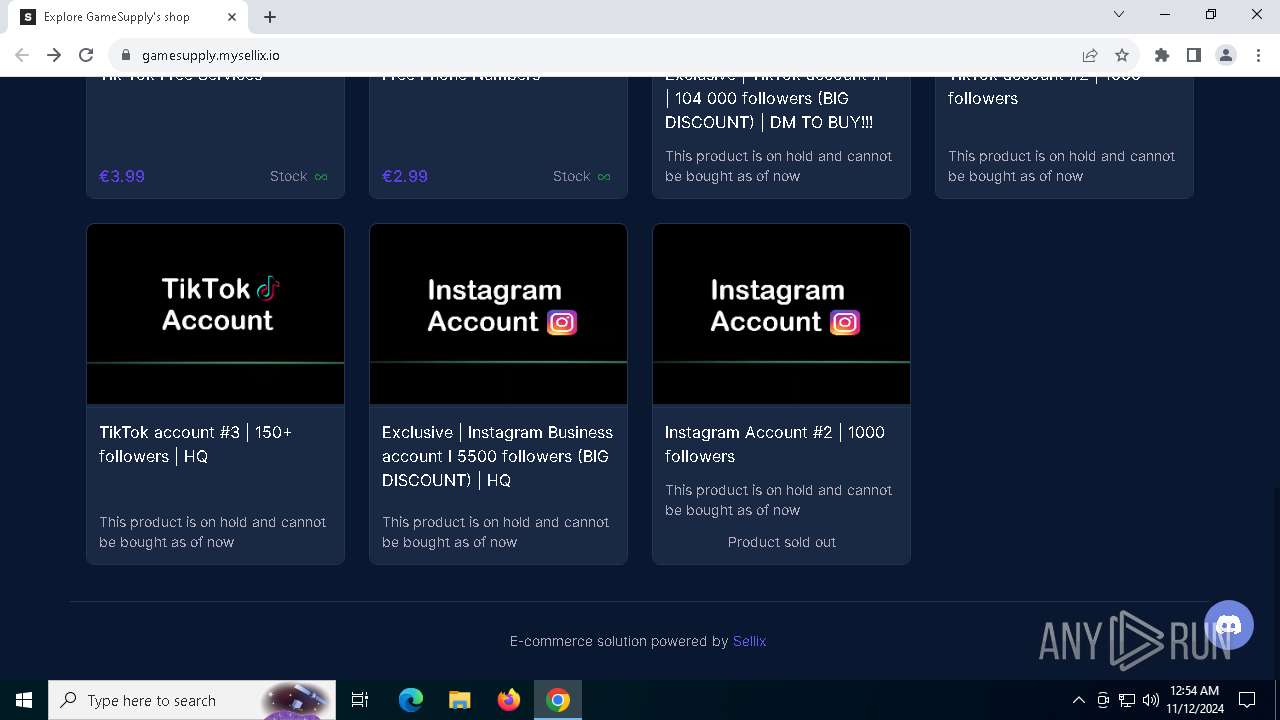
Task: Open TikTok account #2 1000 followers product
Action: pos(1064,137)
